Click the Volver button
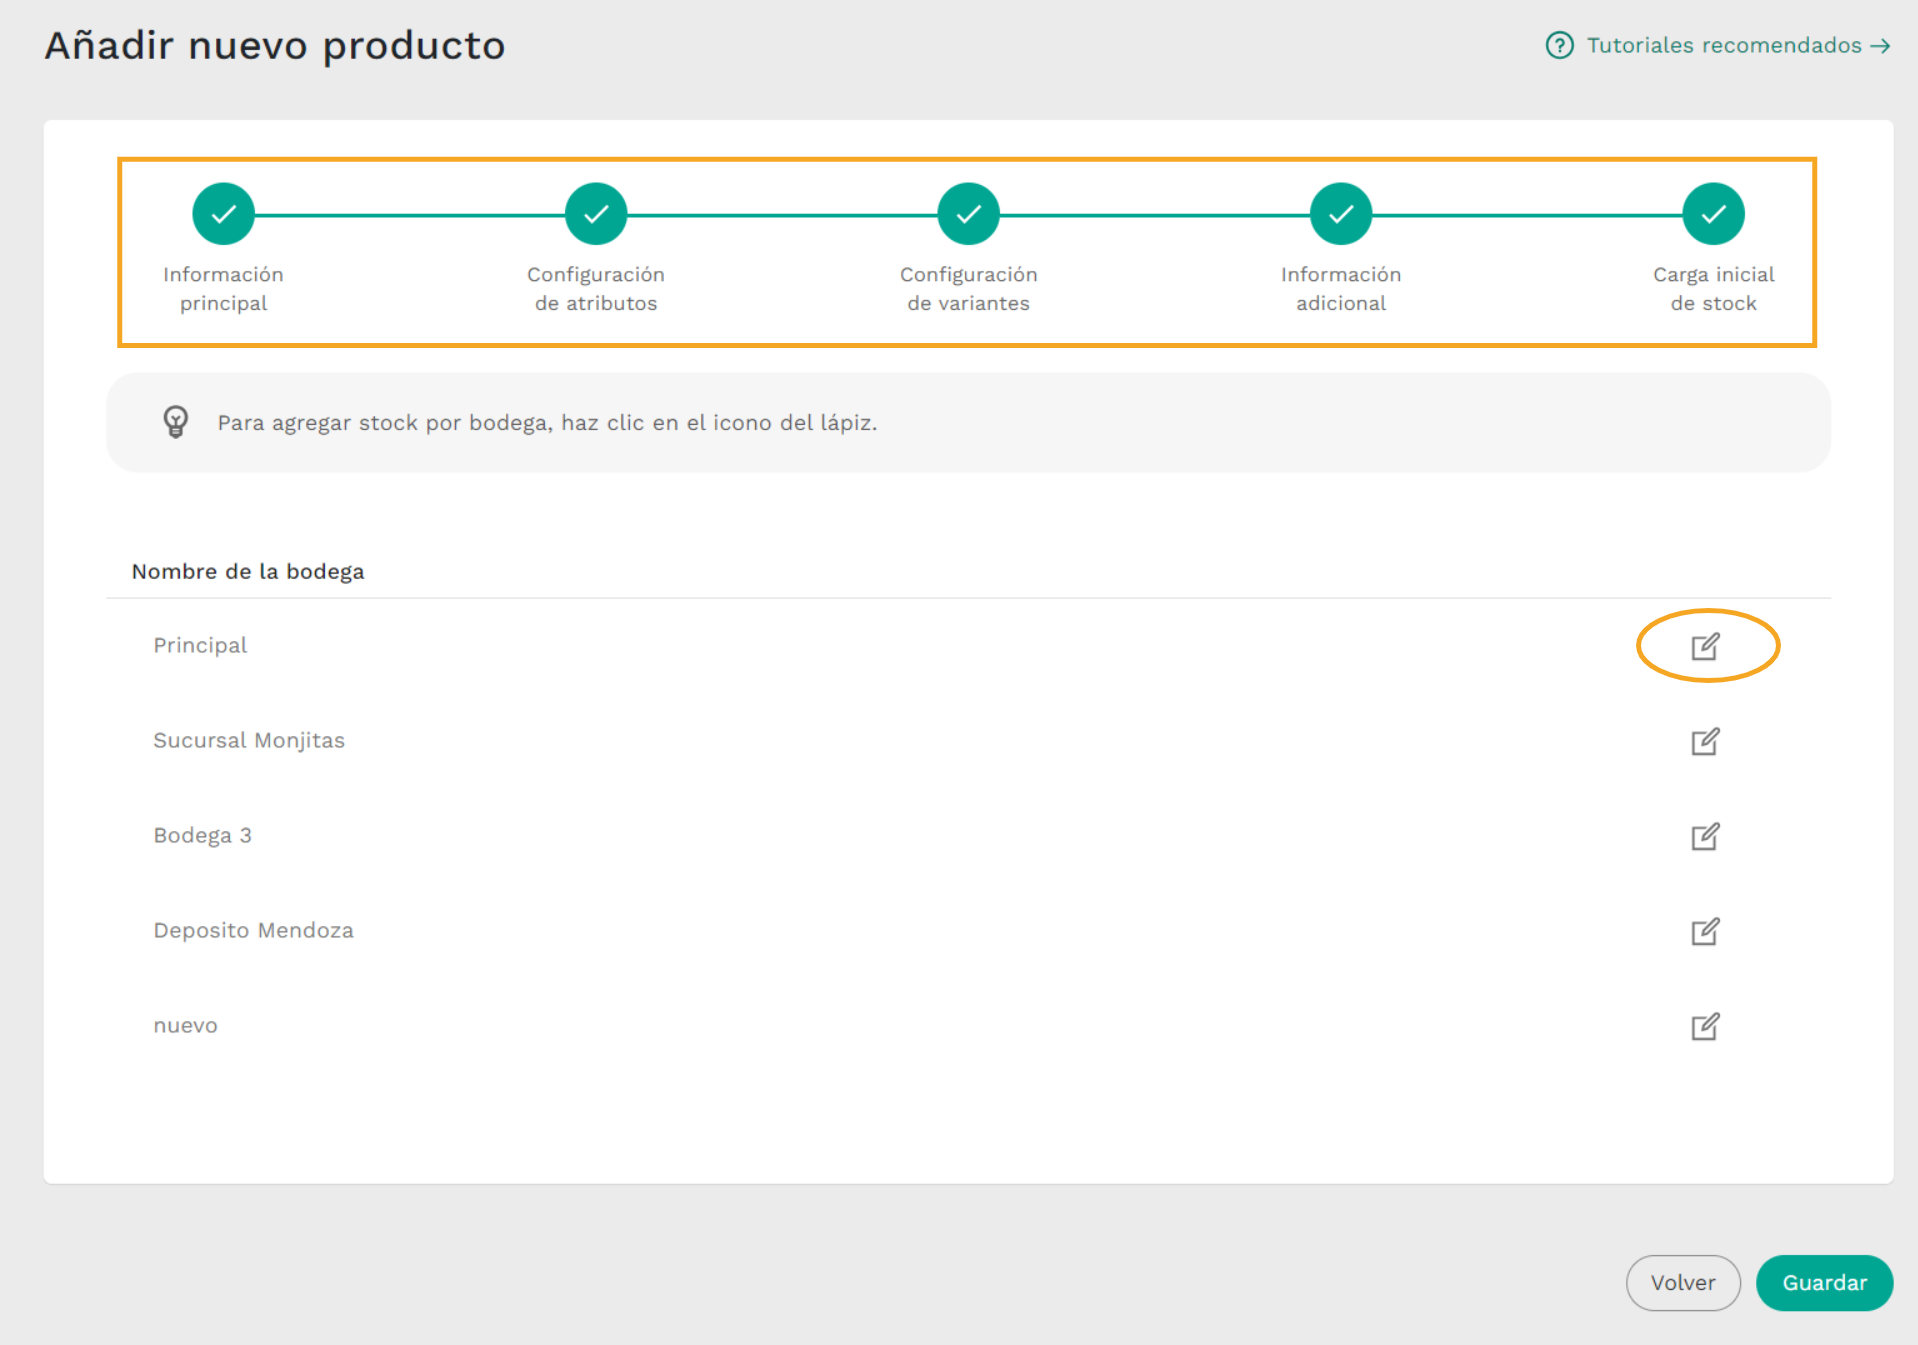 pos(1683,1282)
